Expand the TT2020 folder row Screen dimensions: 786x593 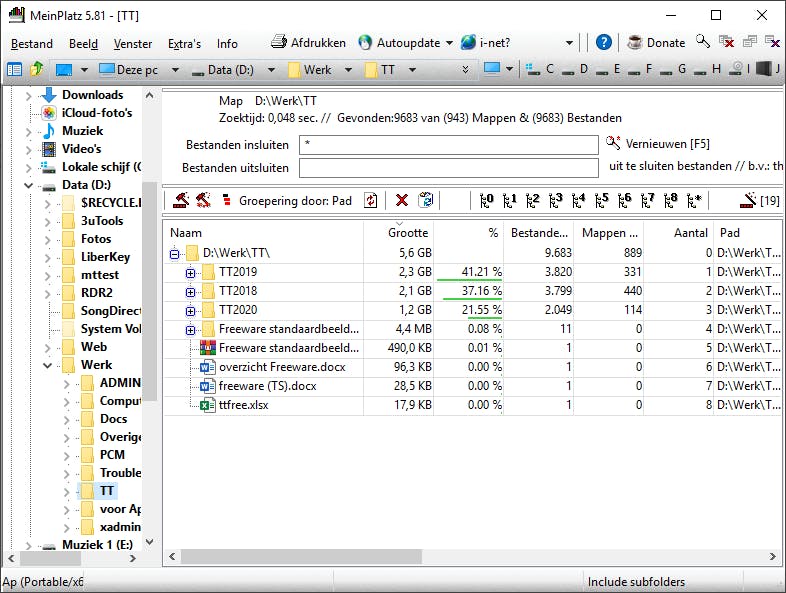click(x=190, y=311)
